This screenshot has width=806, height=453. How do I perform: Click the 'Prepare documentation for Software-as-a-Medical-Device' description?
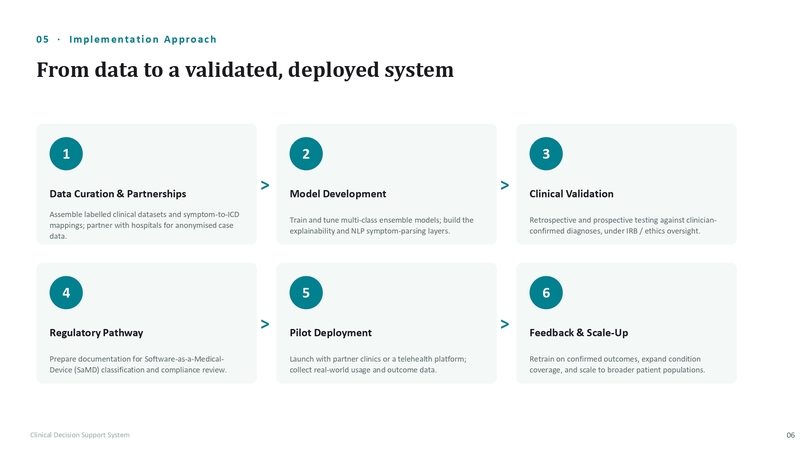(x=138, y=364)
